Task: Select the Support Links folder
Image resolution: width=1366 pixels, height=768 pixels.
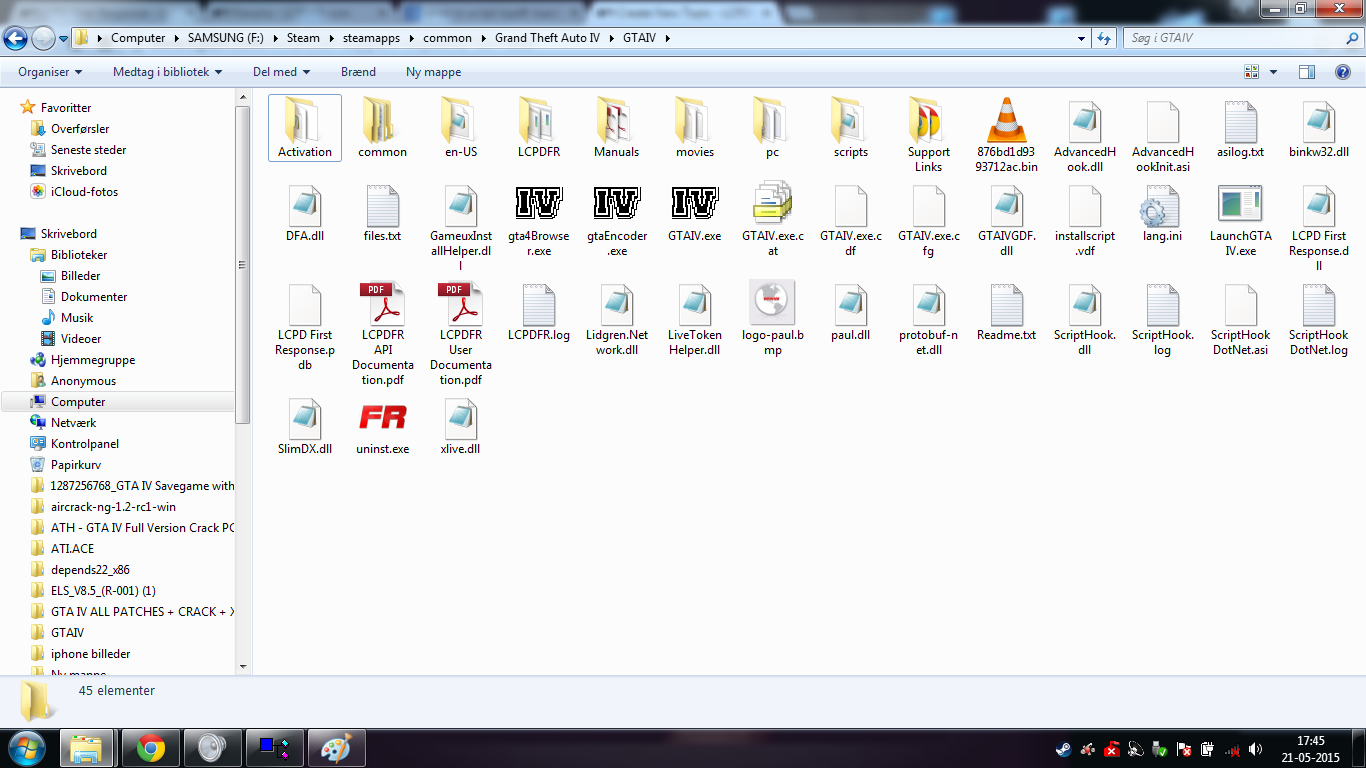Action: pos(929,135)
